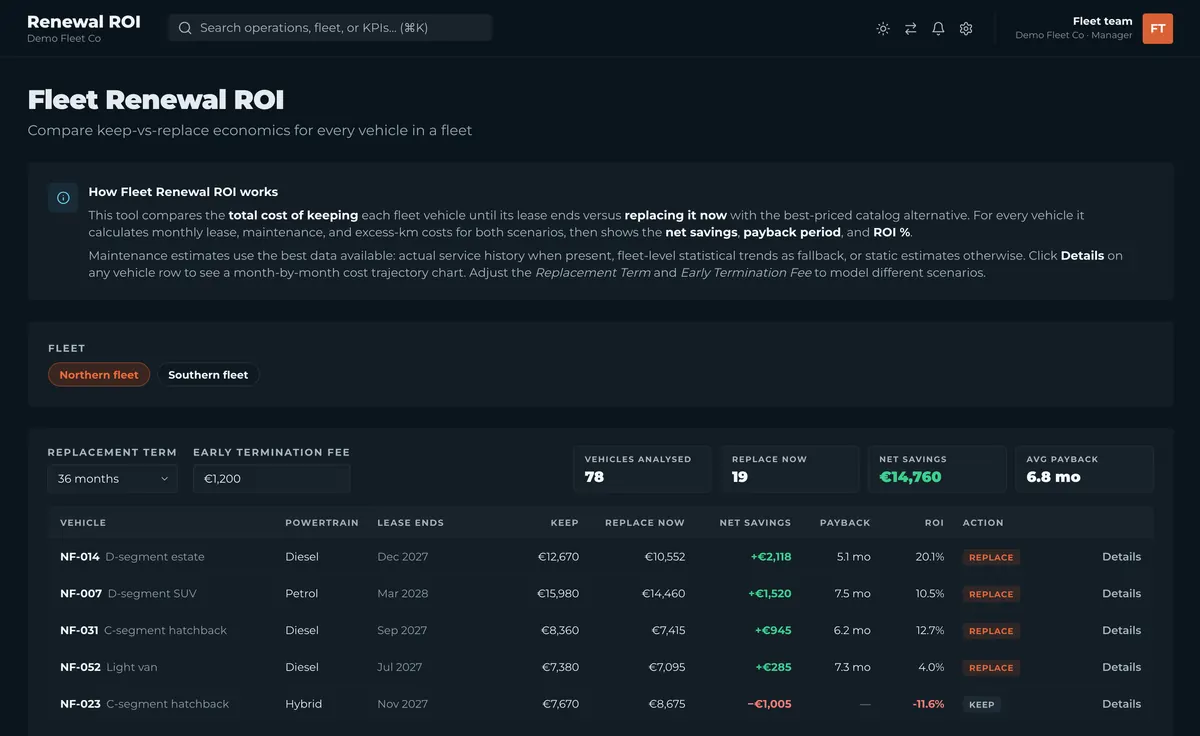Toggle the light theme sun icon
This screenshot has height=736, width=1200.
(883, 29)
